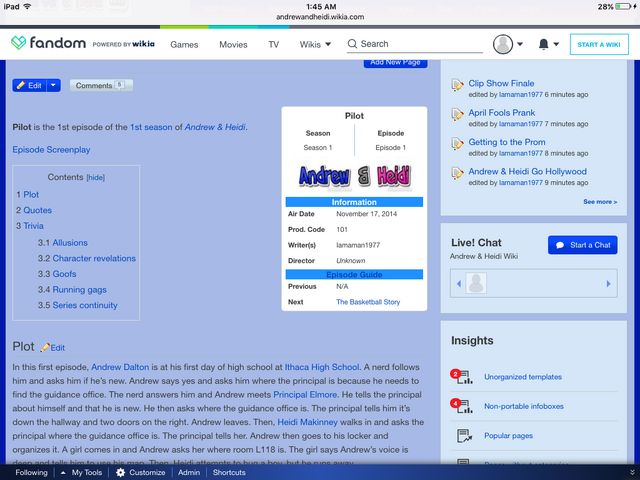Open Andrew & Heidi Go Hollywood link
The image size is (640, 480).
pos(527,171)
